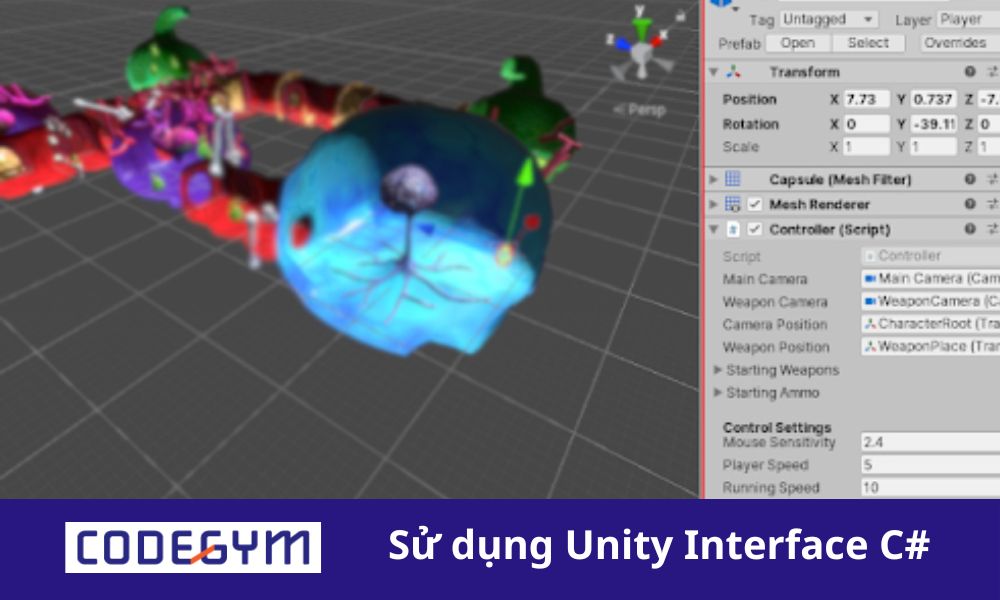Click the Transform settings icon

tap(994, 71)
